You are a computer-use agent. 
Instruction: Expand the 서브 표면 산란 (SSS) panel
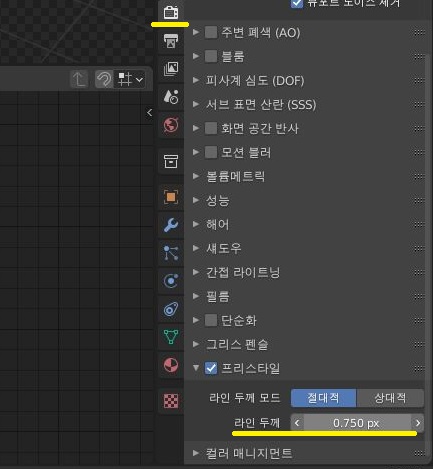[x=196, y=104]
